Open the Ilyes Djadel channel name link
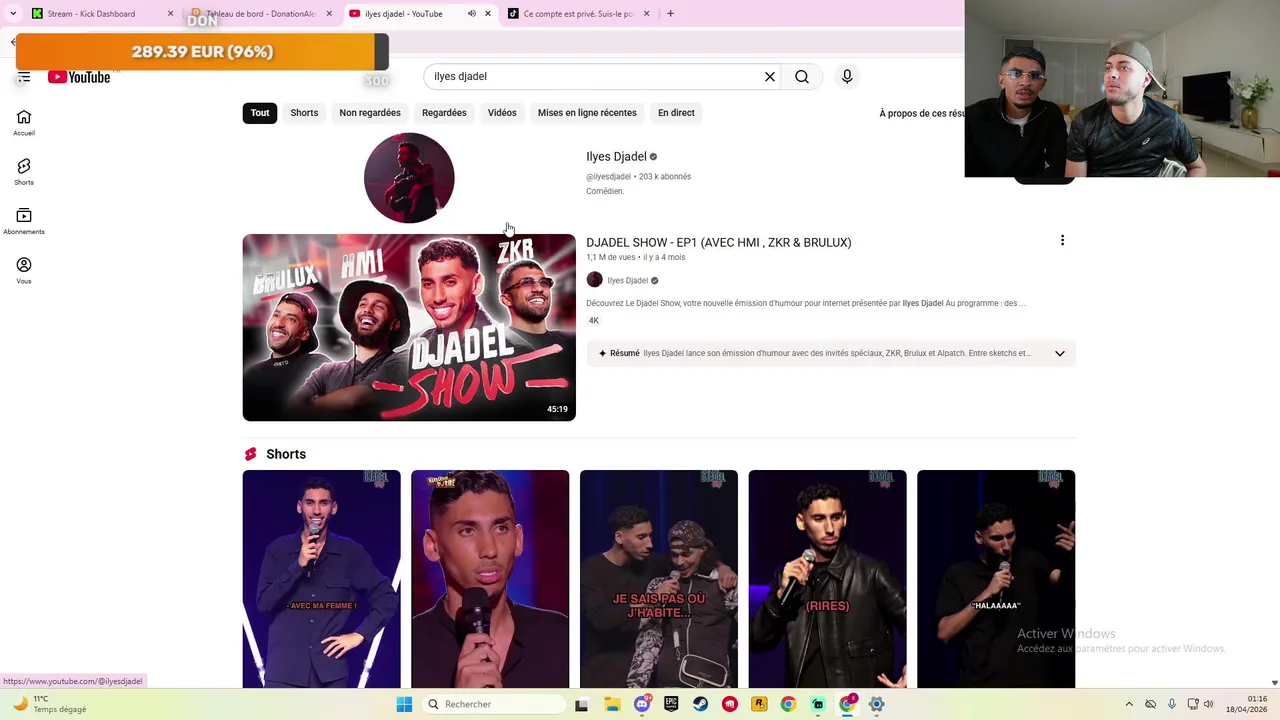 pos(616,156)
